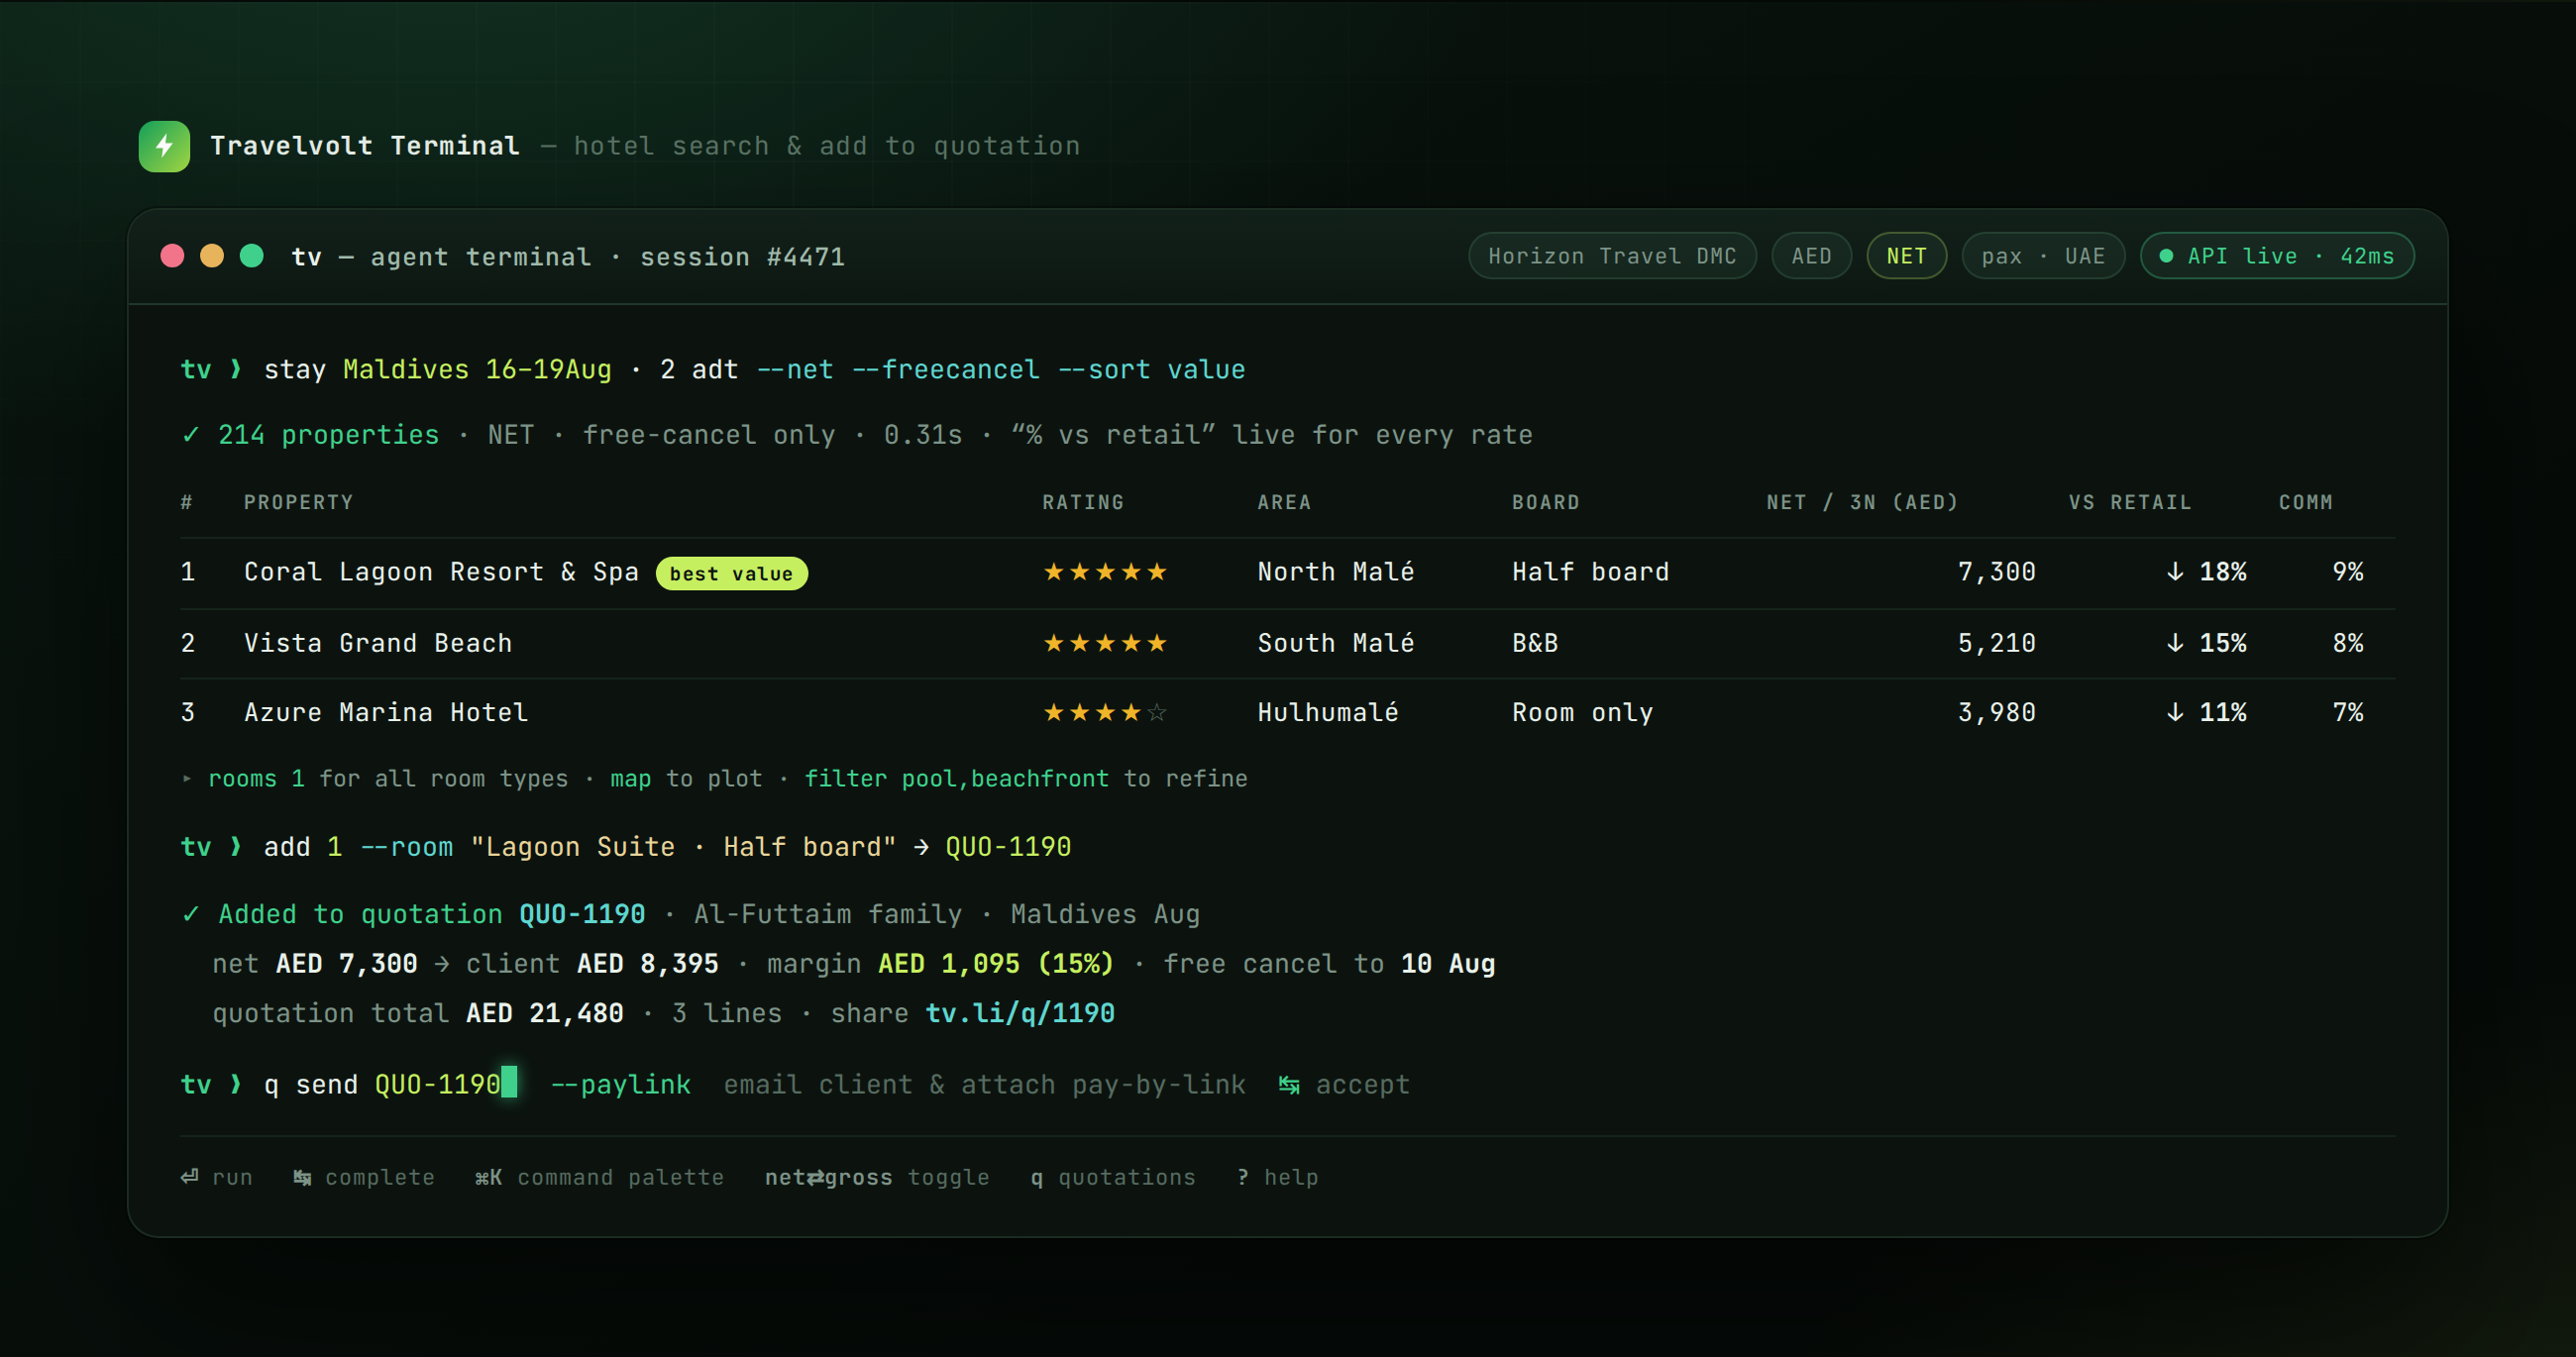Click the red window dot

172,256
